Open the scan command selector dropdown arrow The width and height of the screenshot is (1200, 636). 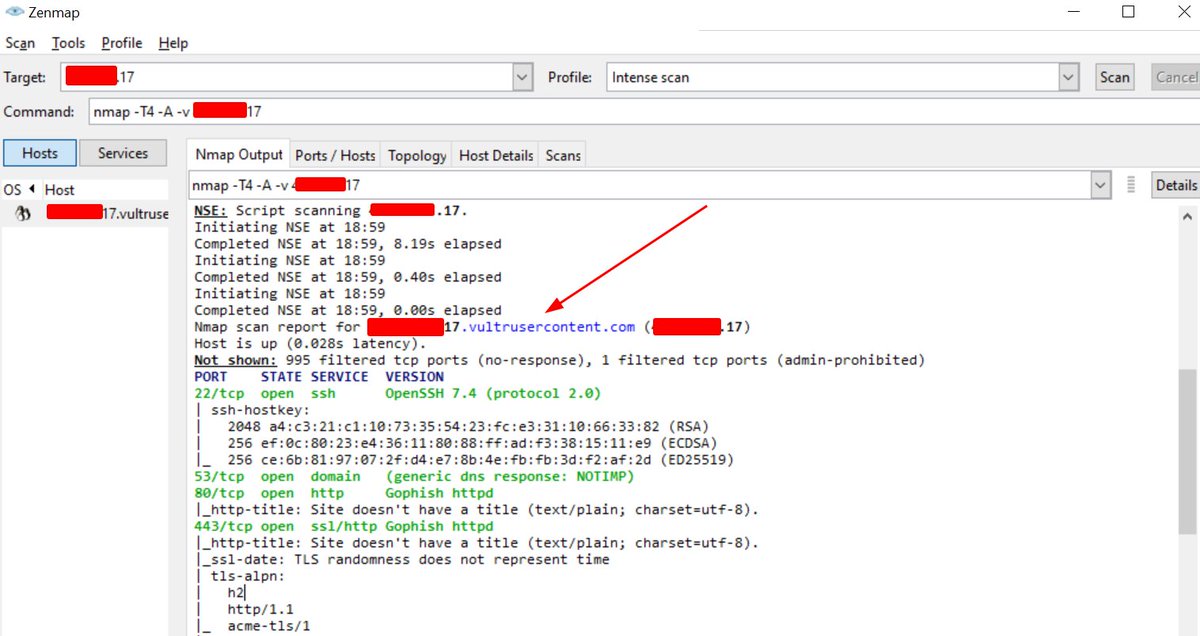tap(1101, 185)
